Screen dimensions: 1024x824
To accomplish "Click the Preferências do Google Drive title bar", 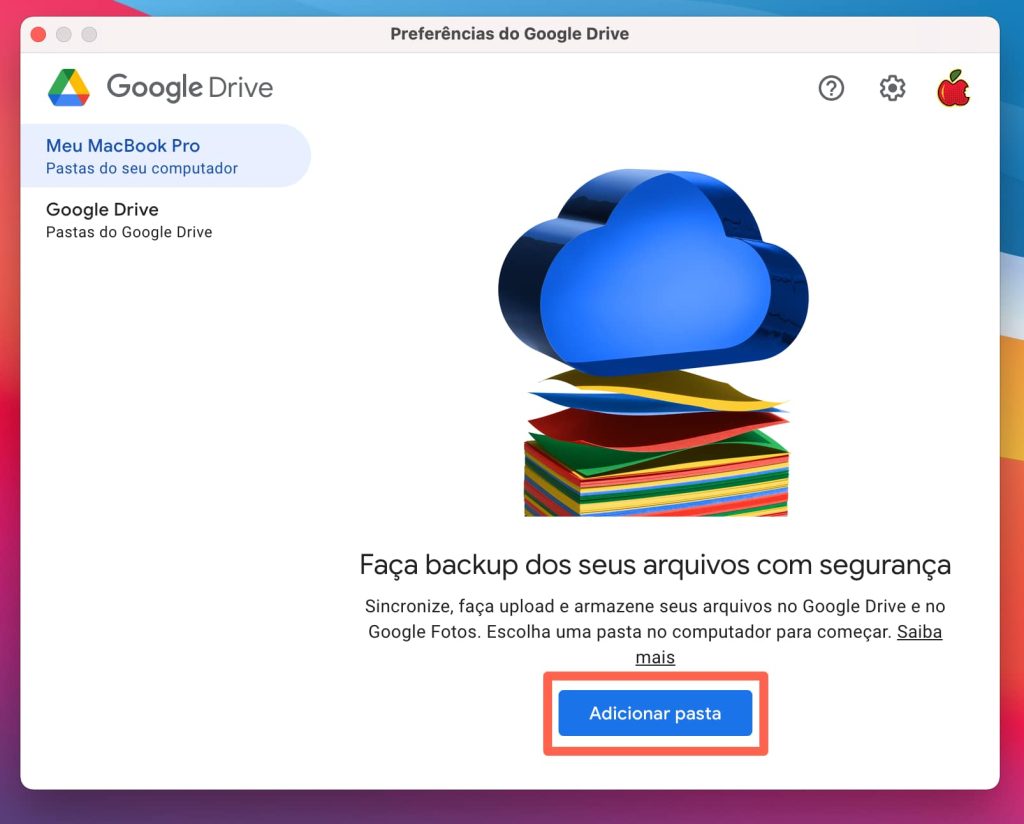I will click(x=510, y=33).
